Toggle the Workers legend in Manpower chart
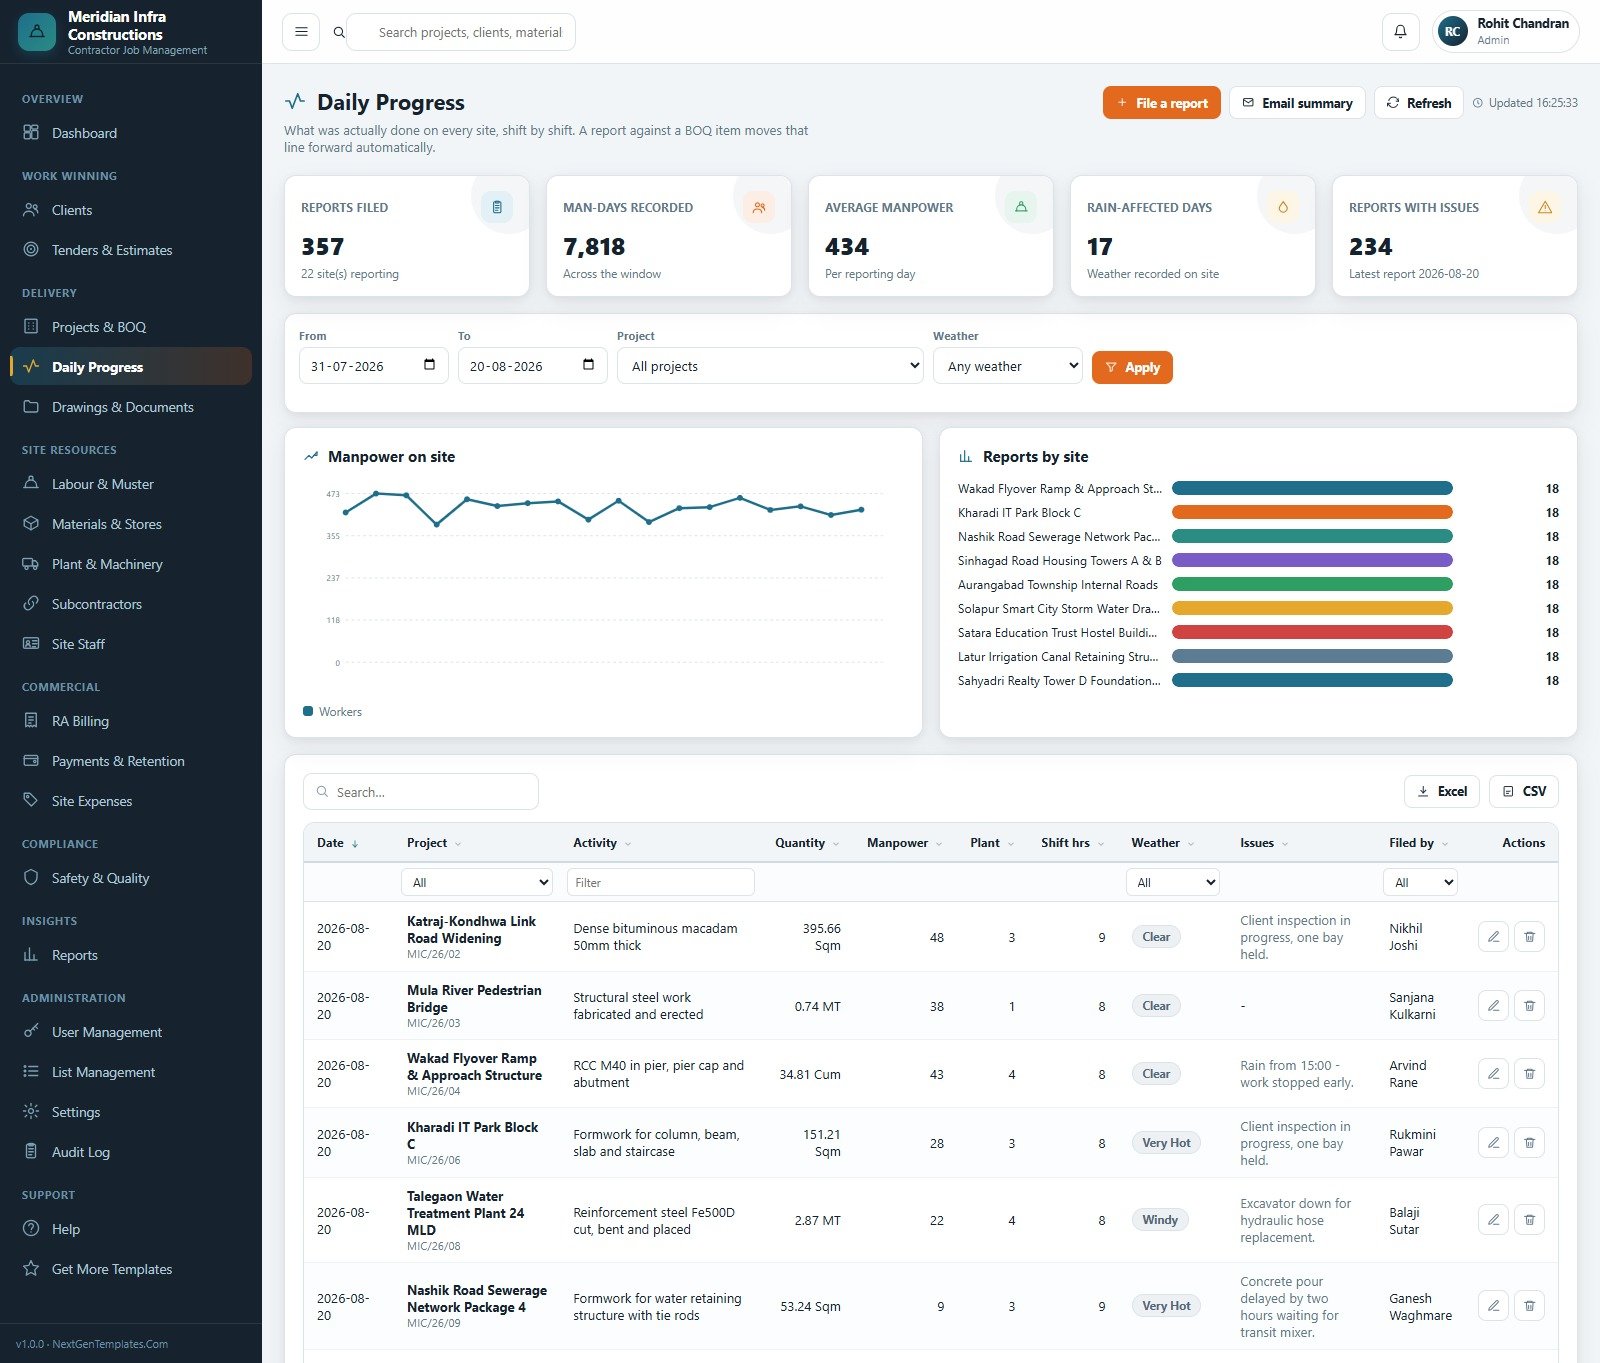 (332, 712)
